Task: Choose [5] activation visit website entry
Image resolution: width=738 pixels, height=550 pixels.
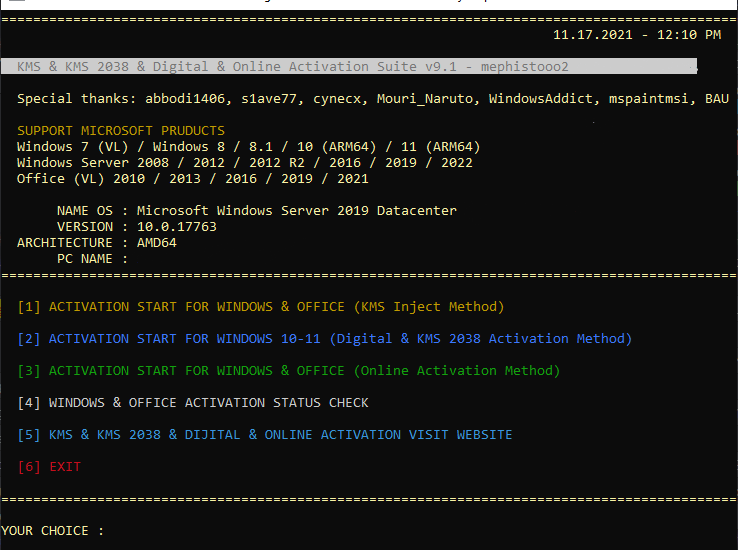Action: pos(265,435)
